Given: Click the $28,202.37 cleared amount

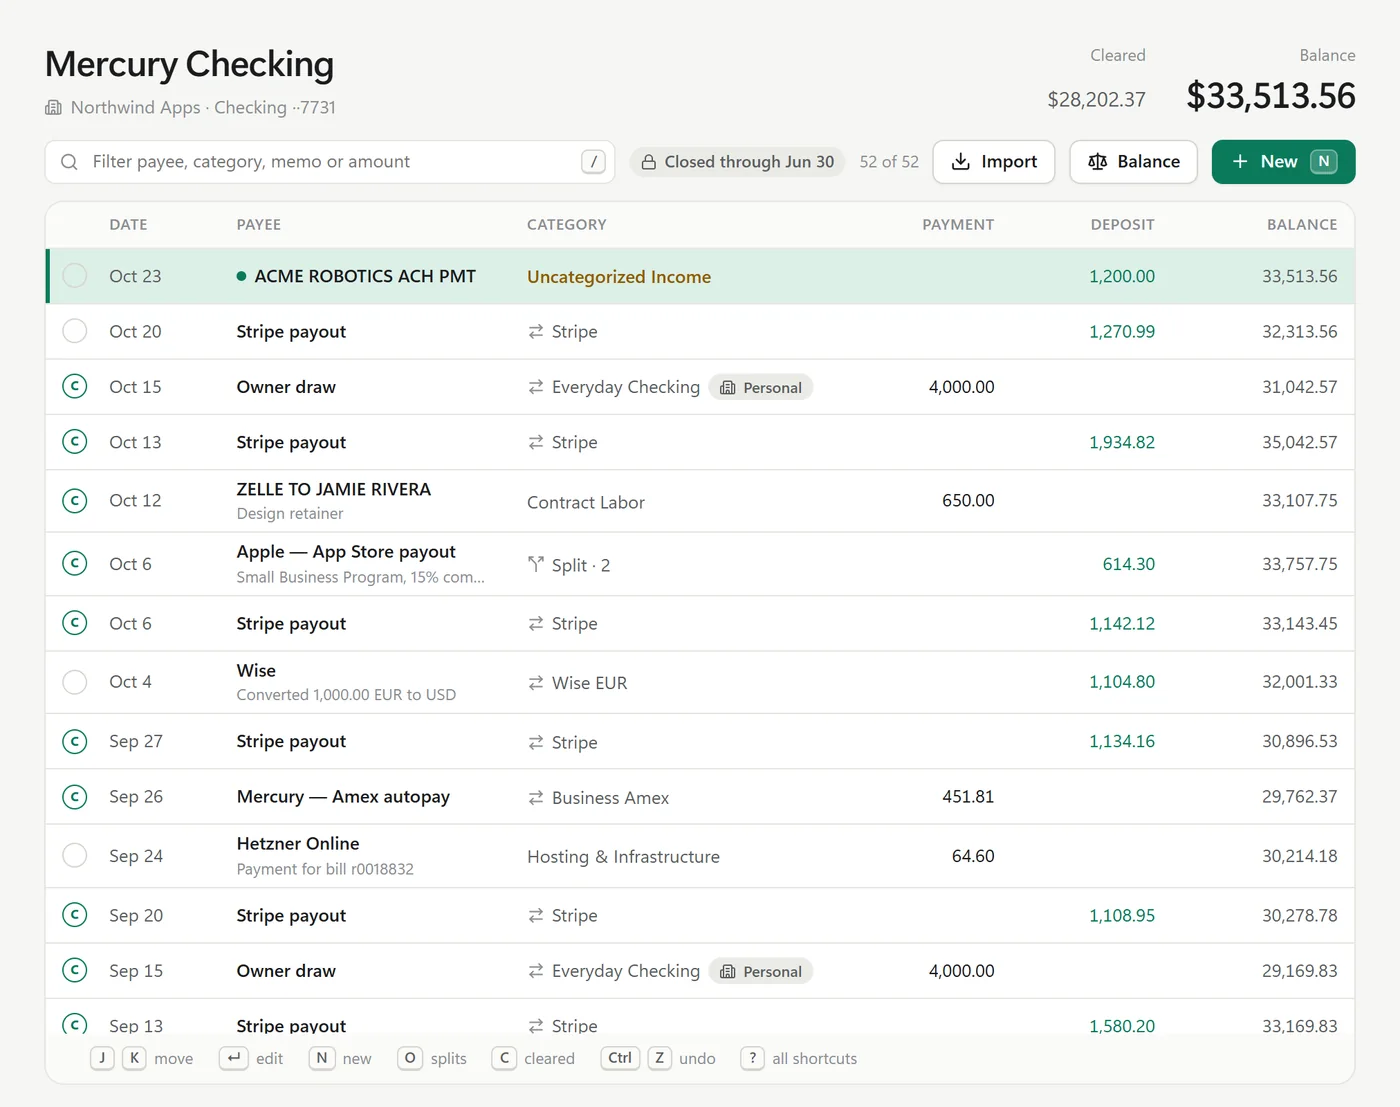Looking at the screenshot, I should (1096, 99).
